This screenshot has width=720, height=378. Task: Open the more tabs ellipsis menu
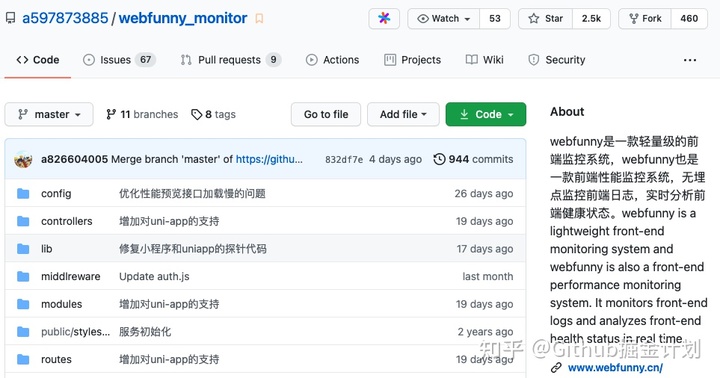click(x=690, y=60)
